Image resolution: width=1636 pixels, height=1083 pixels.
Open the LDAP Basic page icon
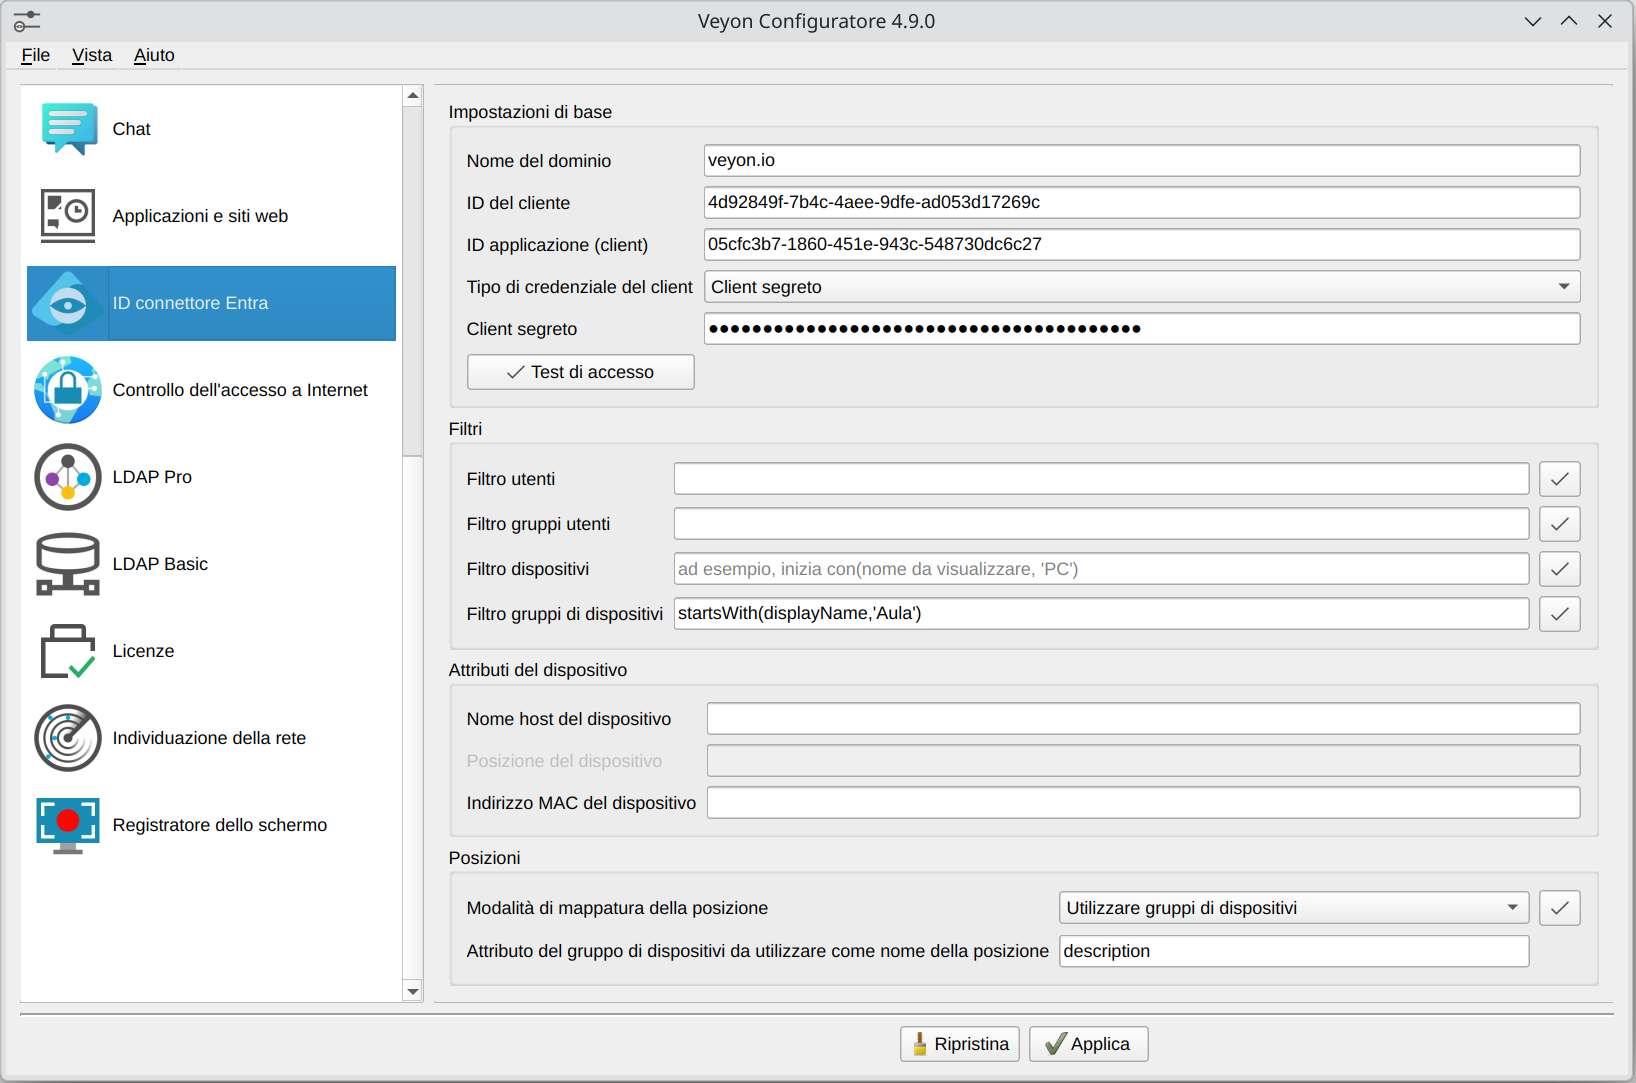click(x=68, y=564)
